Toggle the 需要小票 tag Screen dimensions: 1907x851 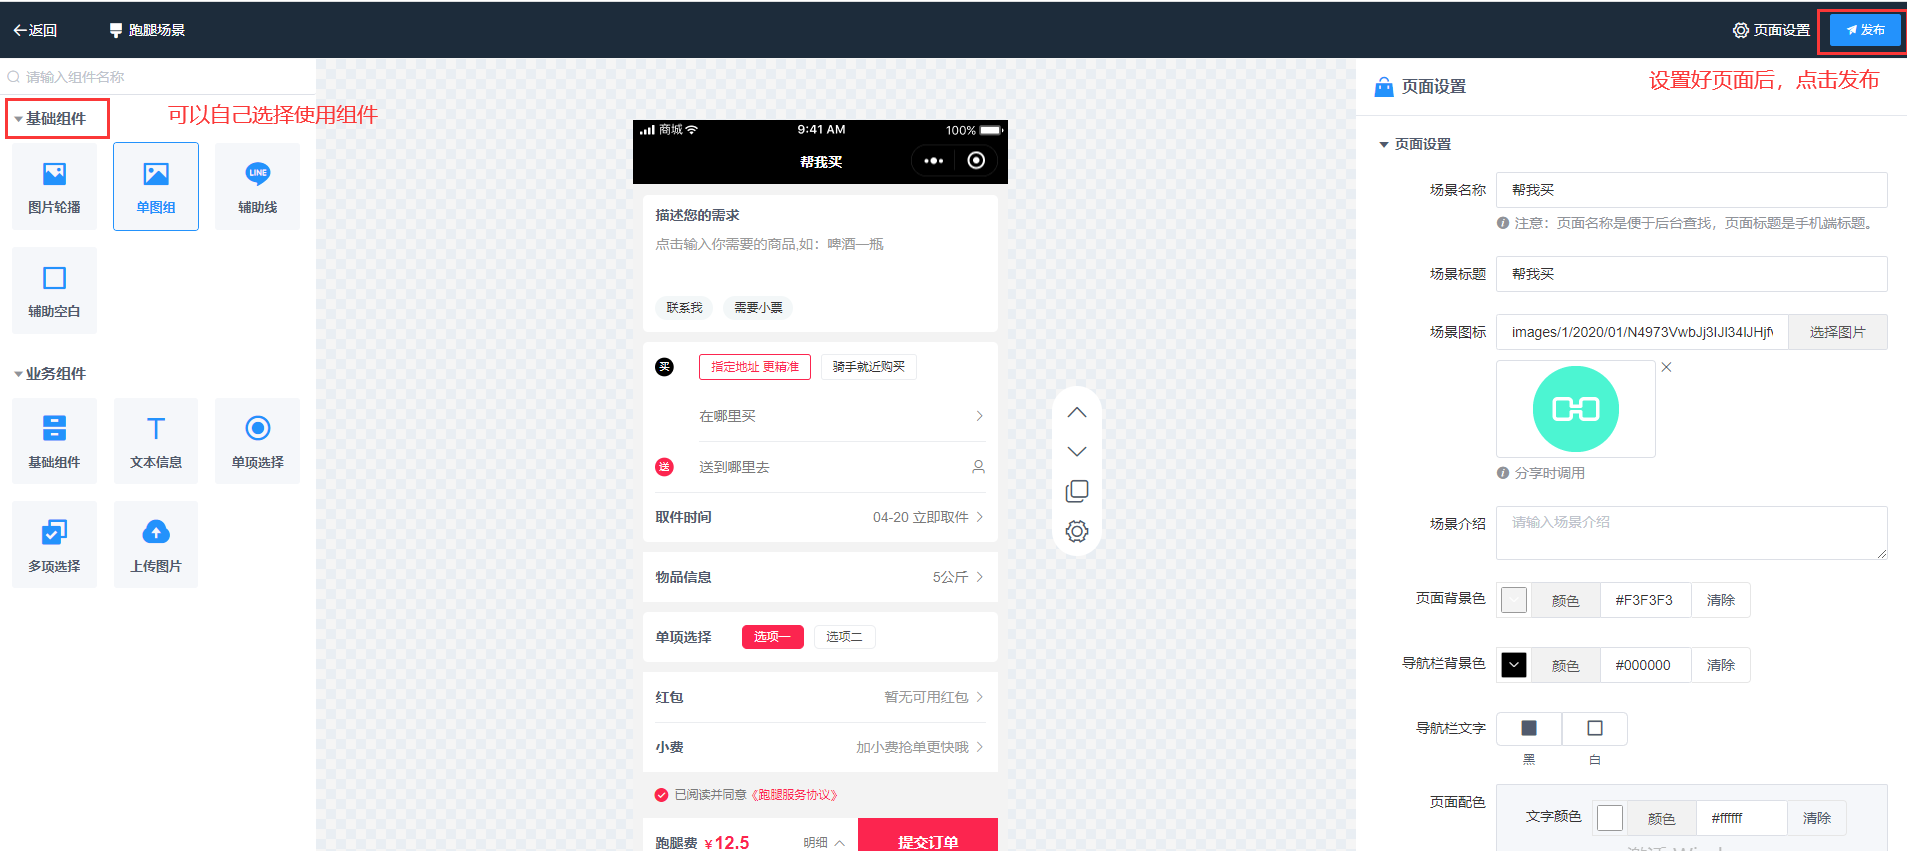point(758,308)
